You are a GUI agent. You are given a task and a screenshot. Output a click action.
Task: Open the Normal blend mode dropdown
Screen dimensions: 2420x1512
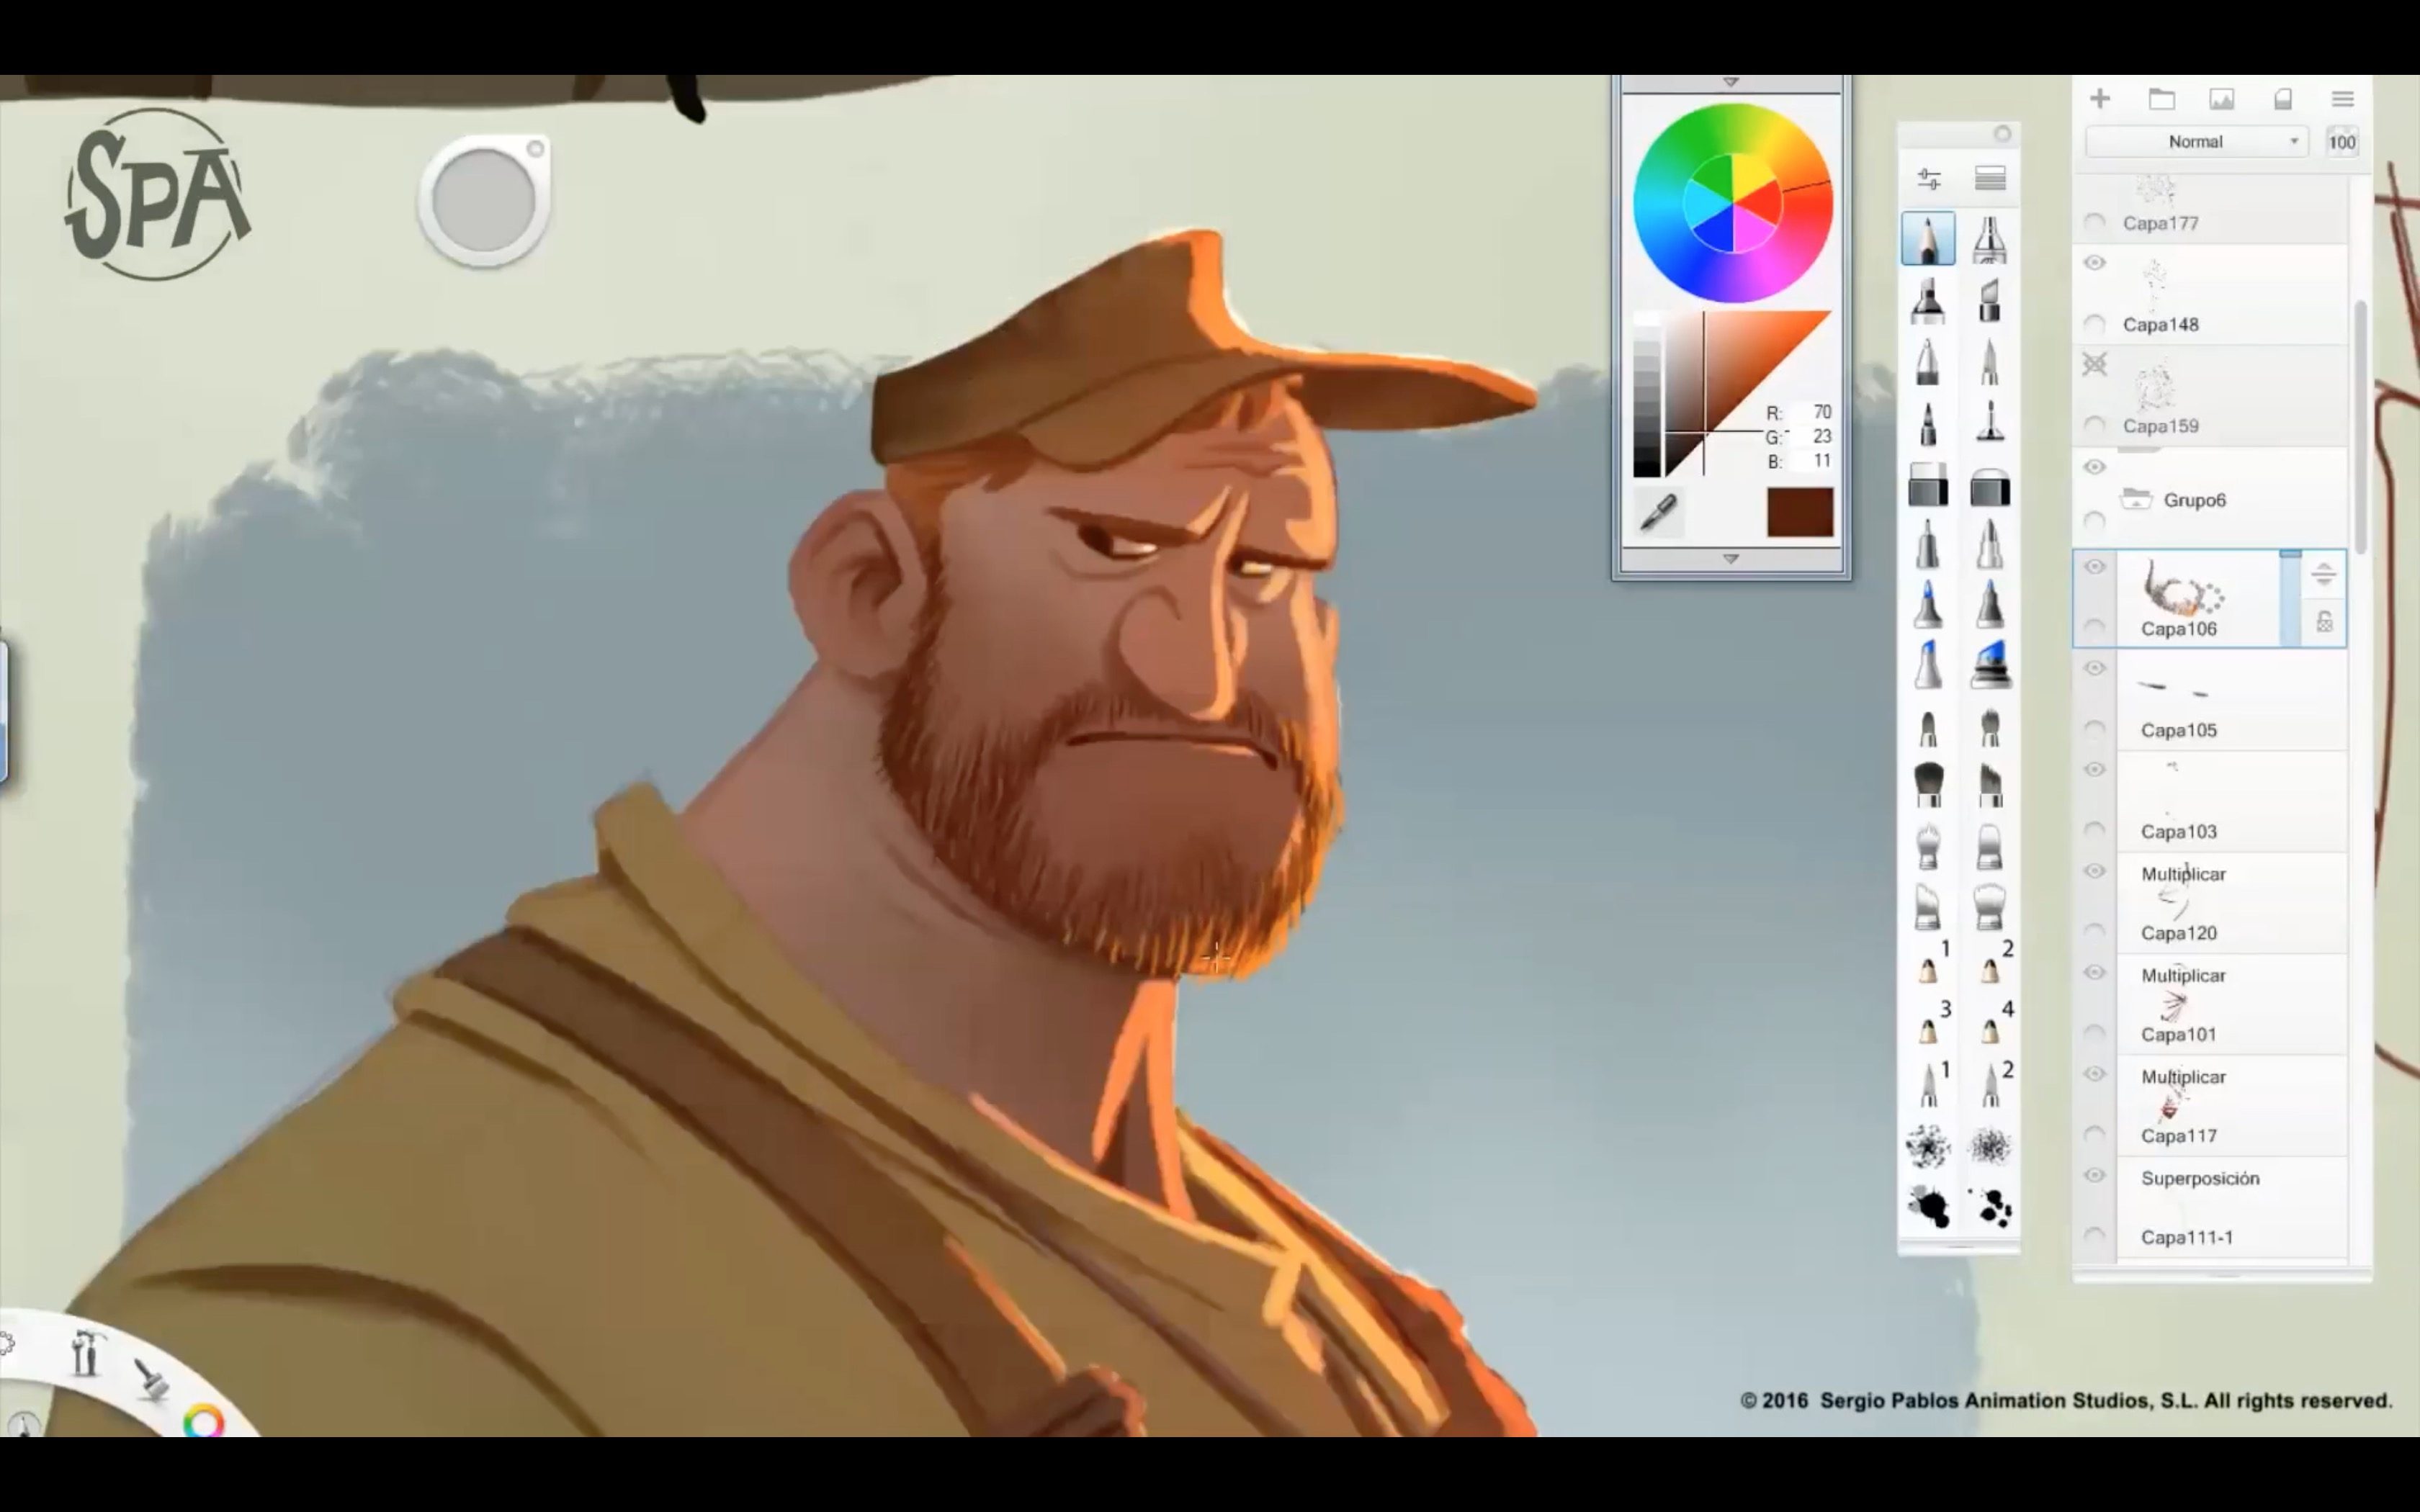click(x=2195, y=142)
